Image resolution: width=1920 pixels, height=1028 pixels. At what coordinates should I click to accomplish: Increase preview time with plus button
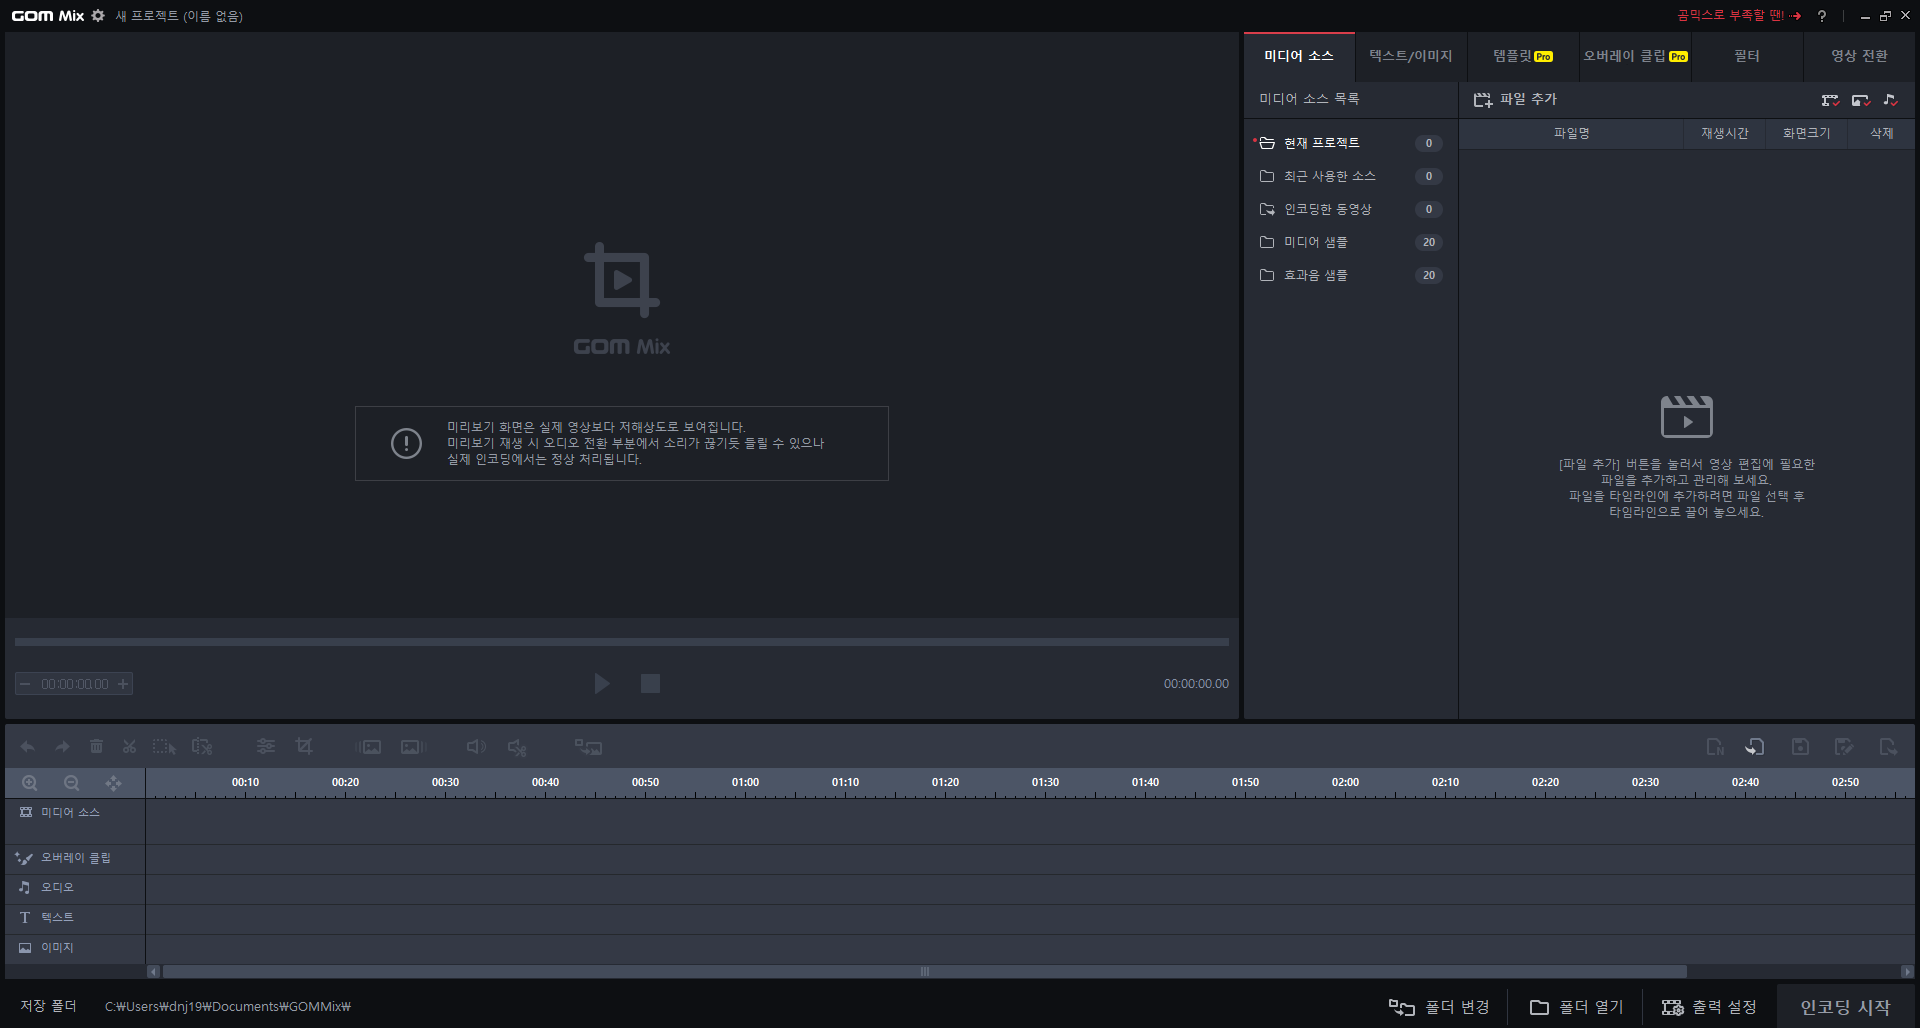(123, 684)
